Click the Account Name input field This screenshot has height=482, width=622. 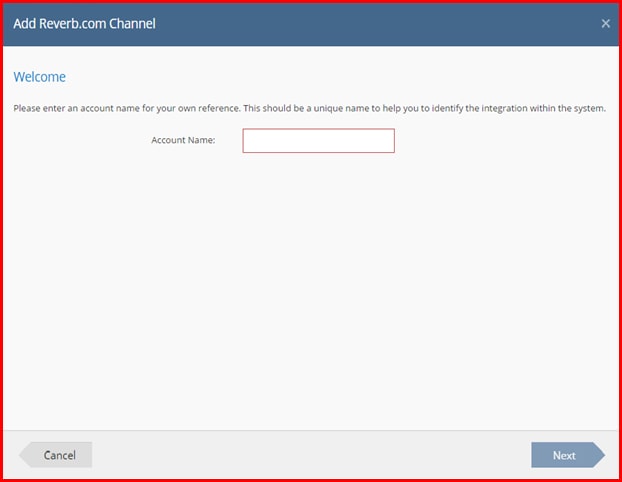(319, 140)
